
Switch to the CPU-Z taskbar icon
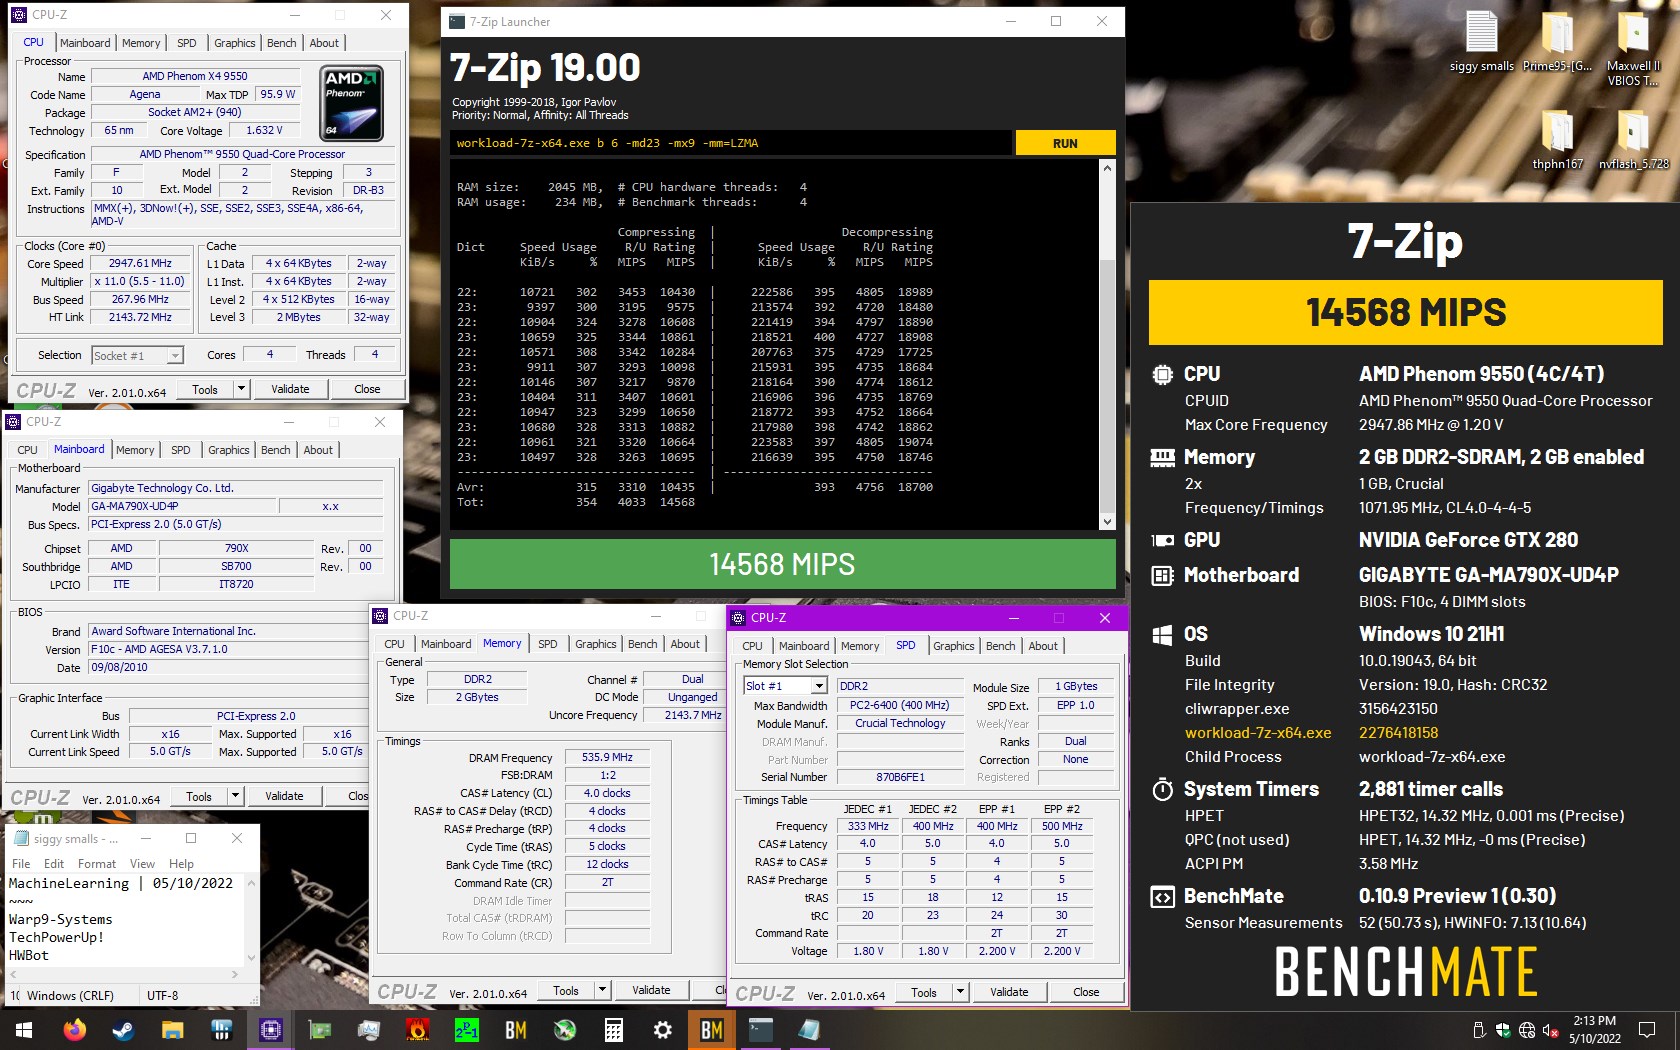270,1030
